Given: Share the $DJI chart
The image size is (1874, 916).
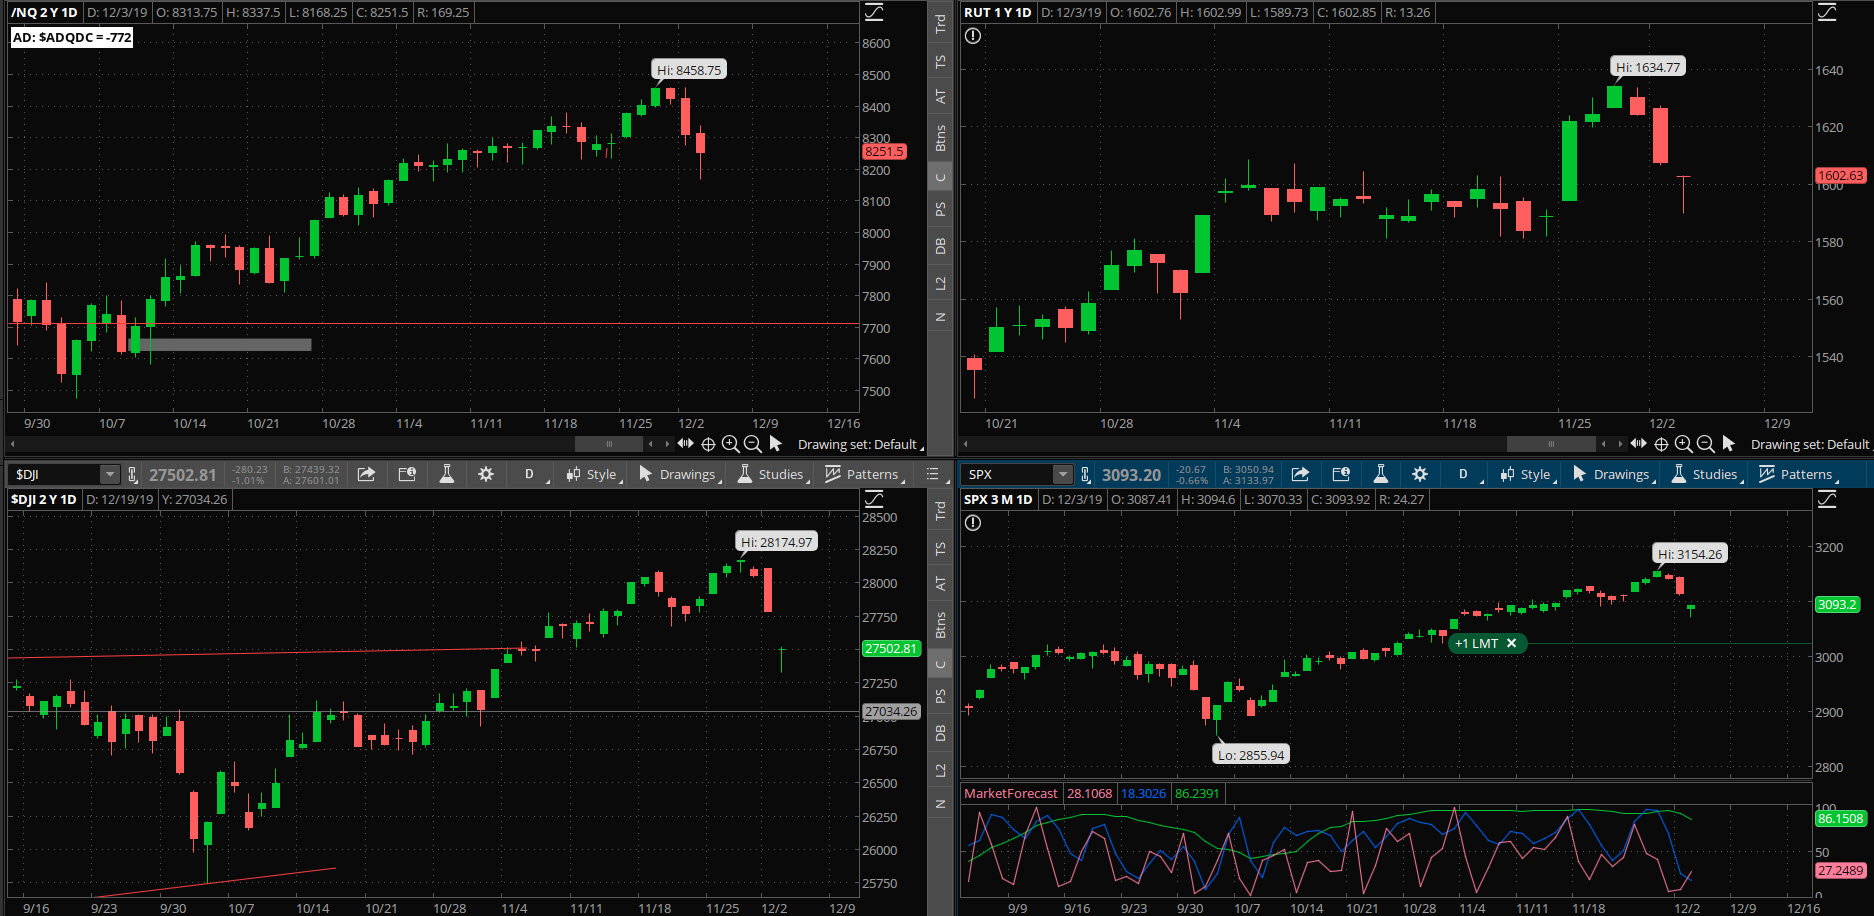Looking at the screenshot, I should tap(366, 474).
